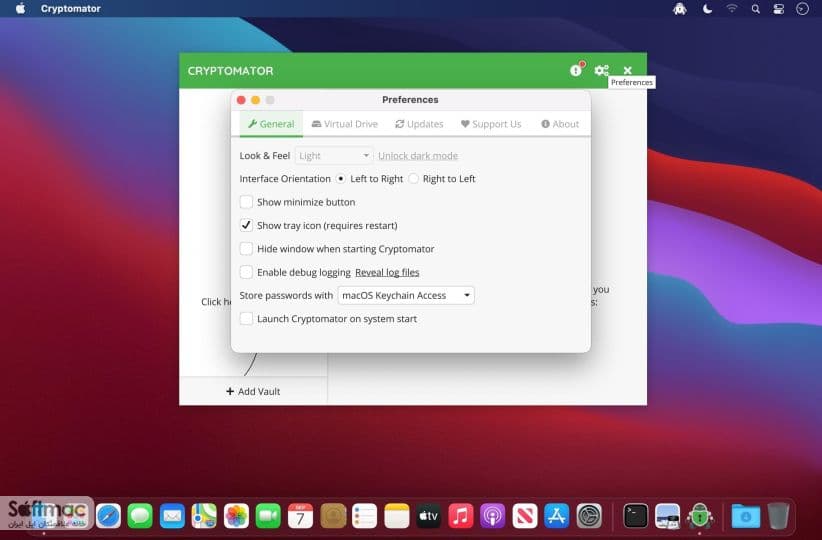
Task: Enable Show minimize button checkbox
Action: coord(246,202)
